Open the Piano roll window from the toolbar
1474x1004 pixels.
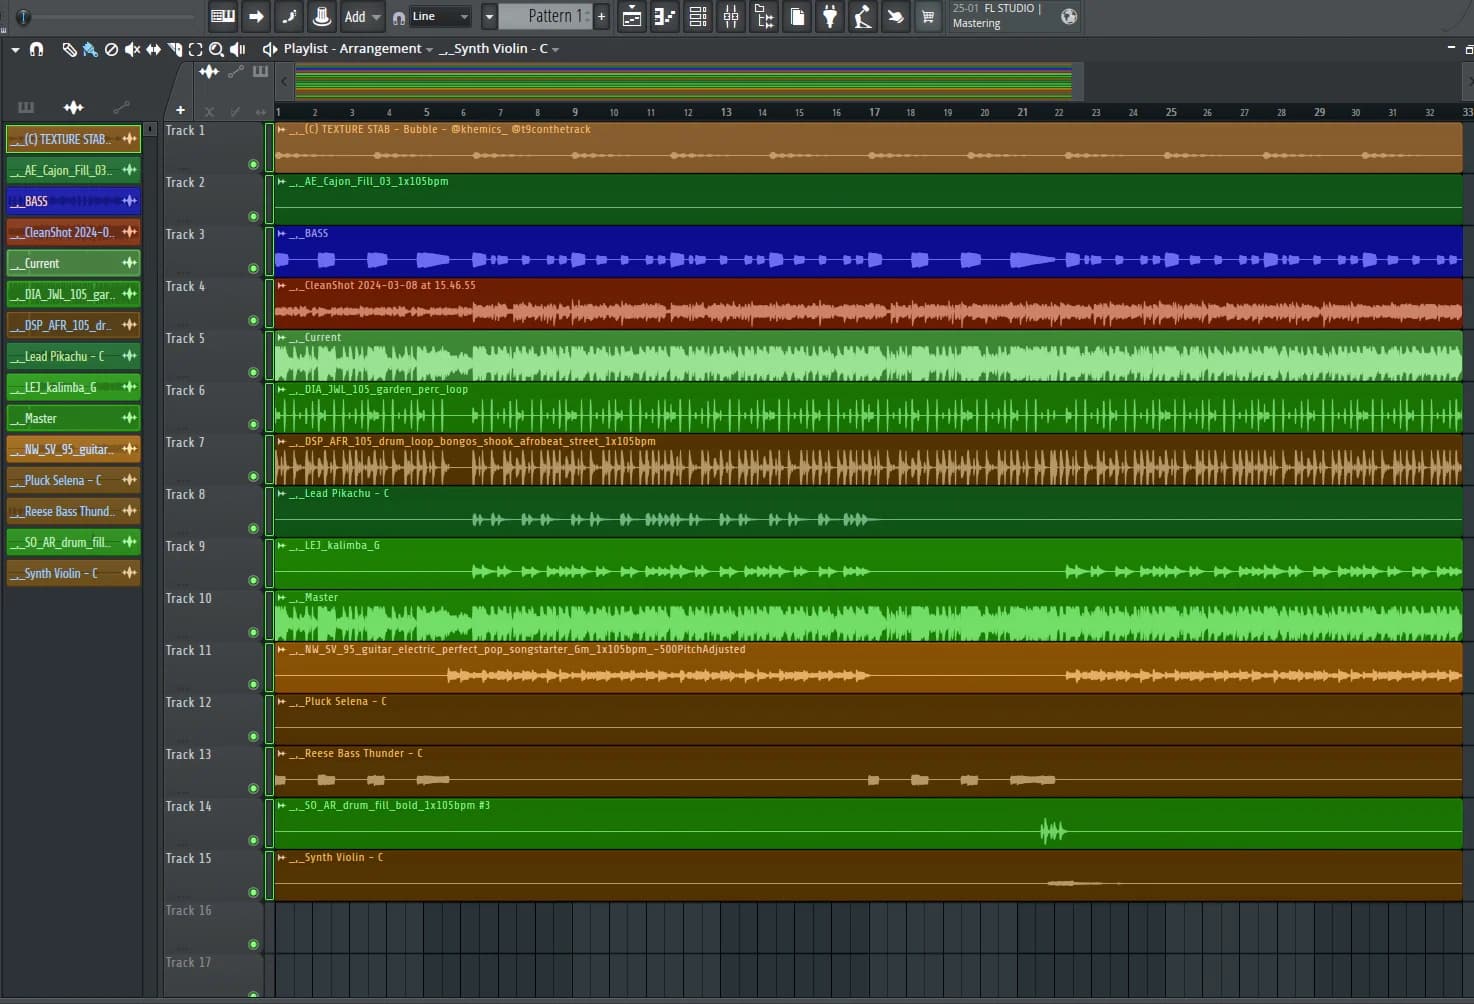(x=664, y=17)
